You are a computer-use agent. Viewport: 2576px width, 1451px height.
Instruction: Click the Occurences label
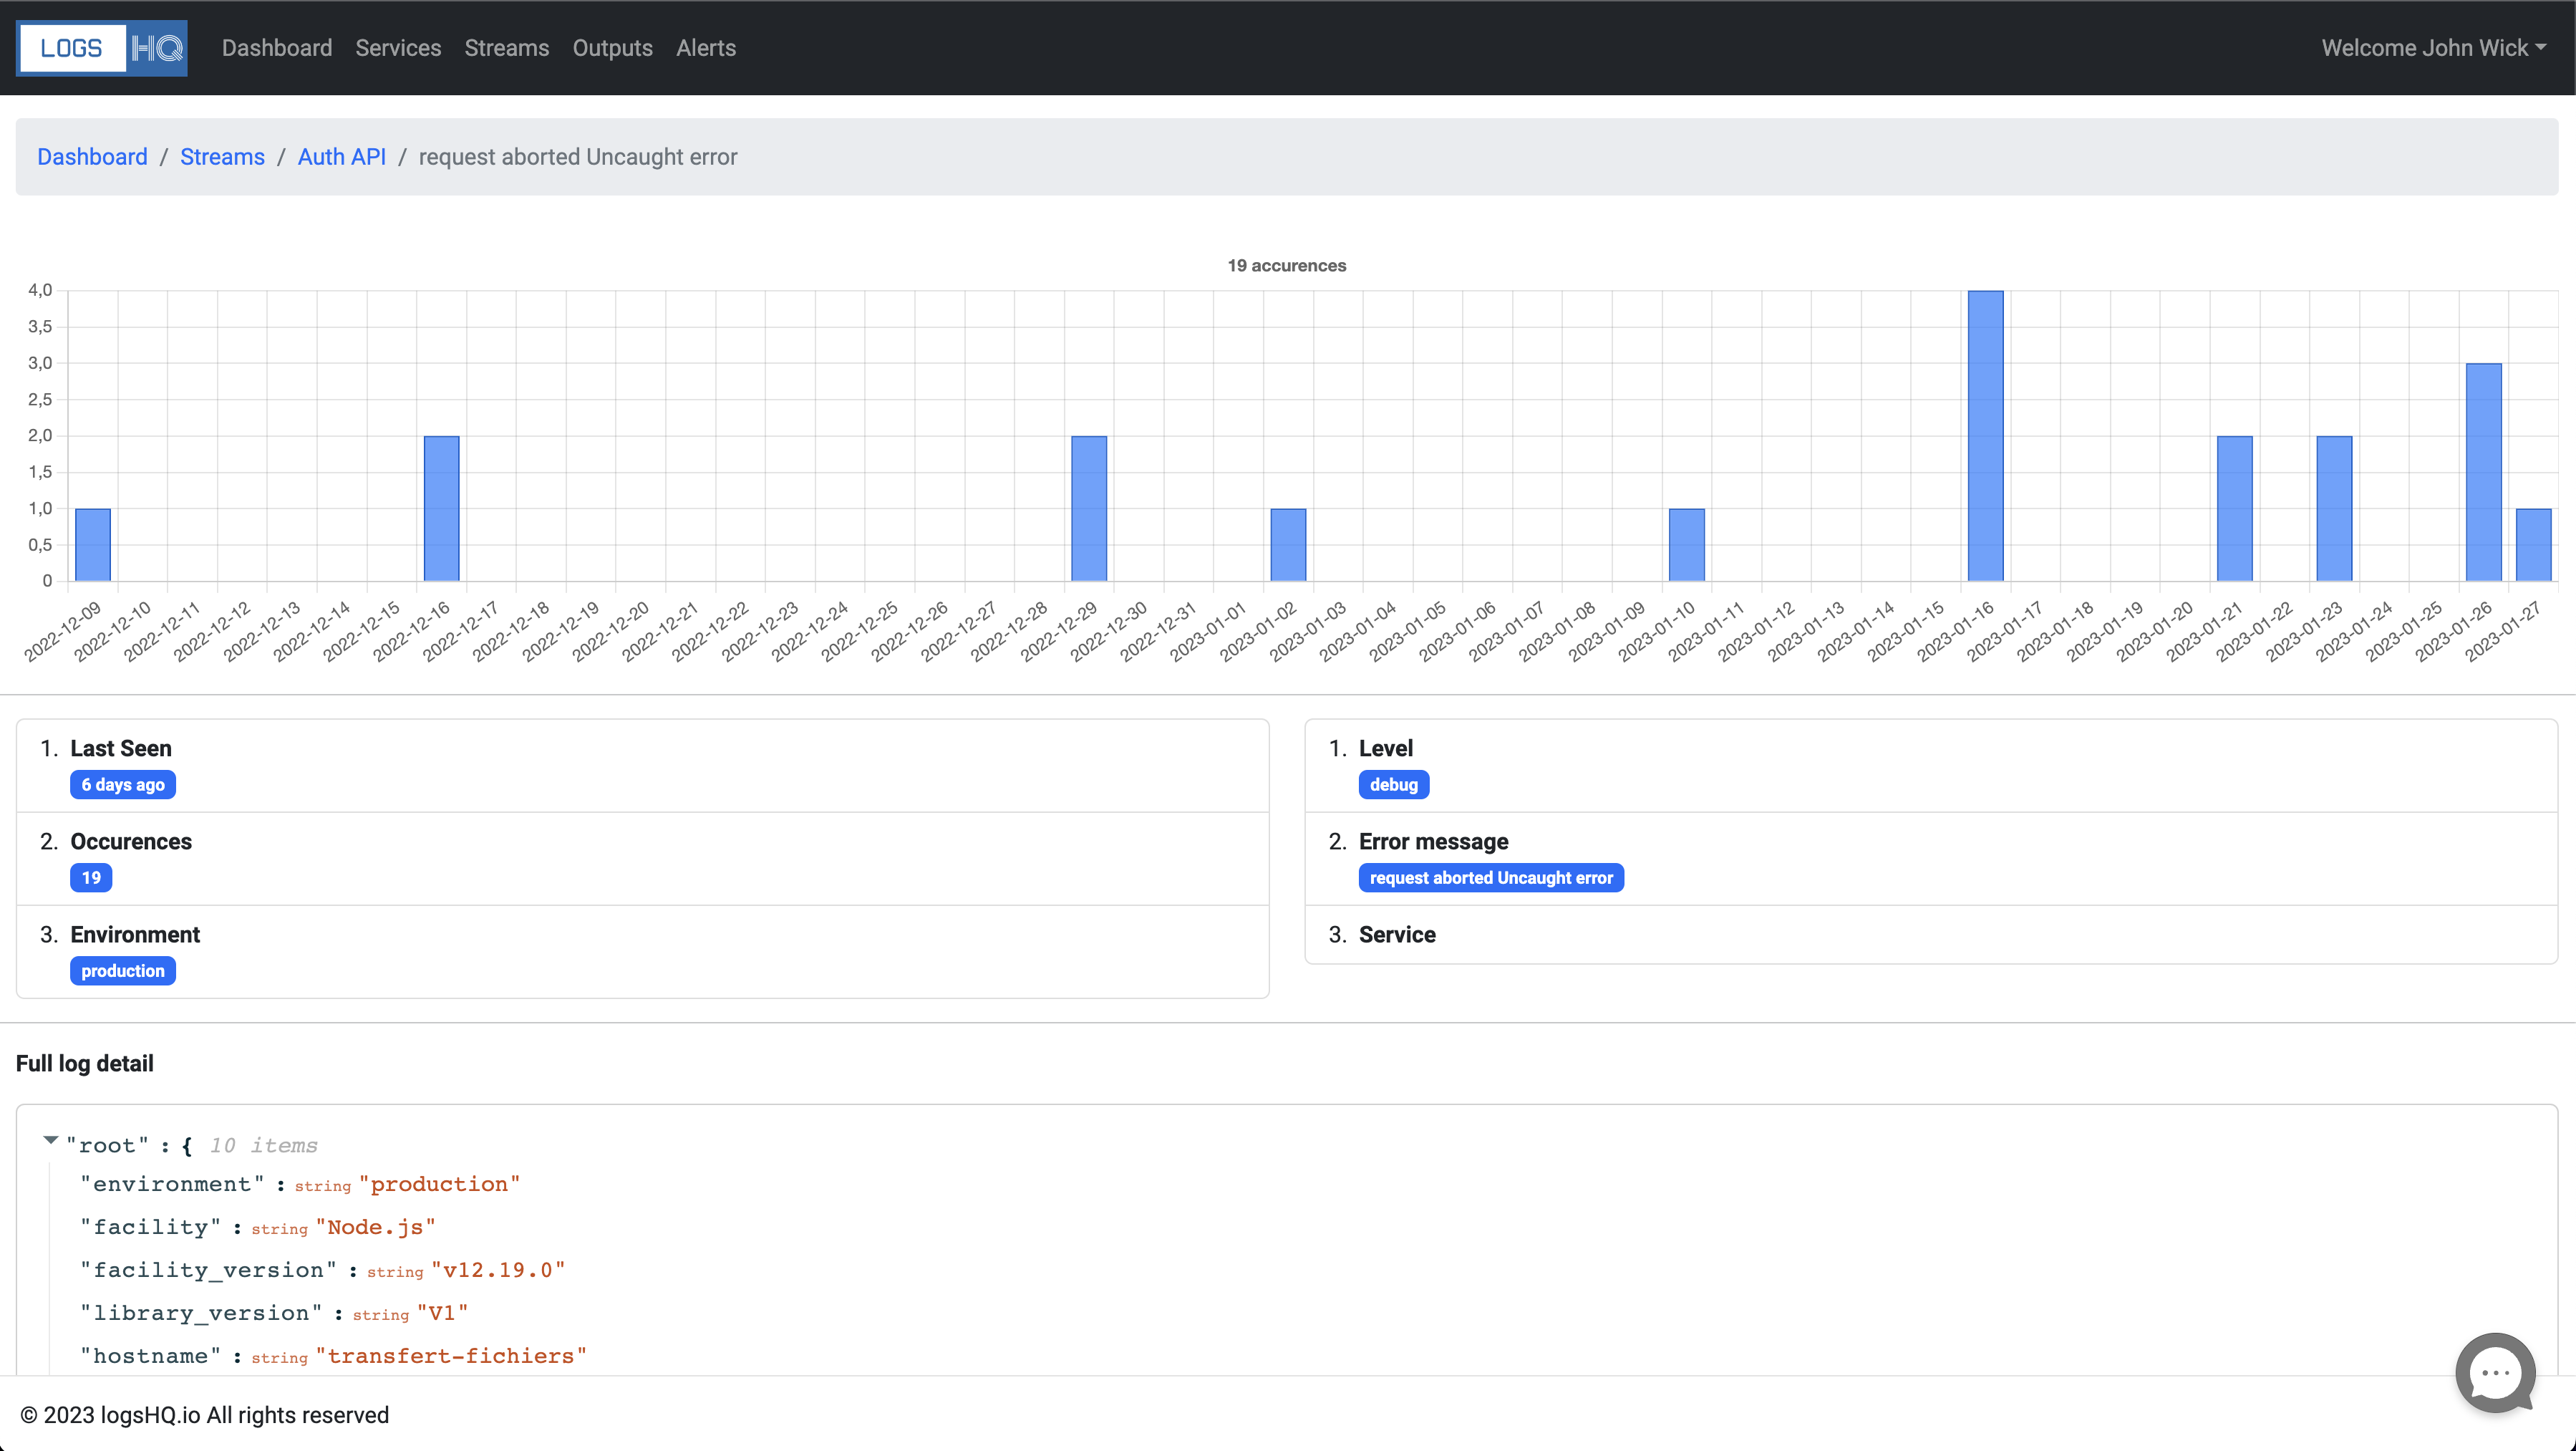[131, 841]
